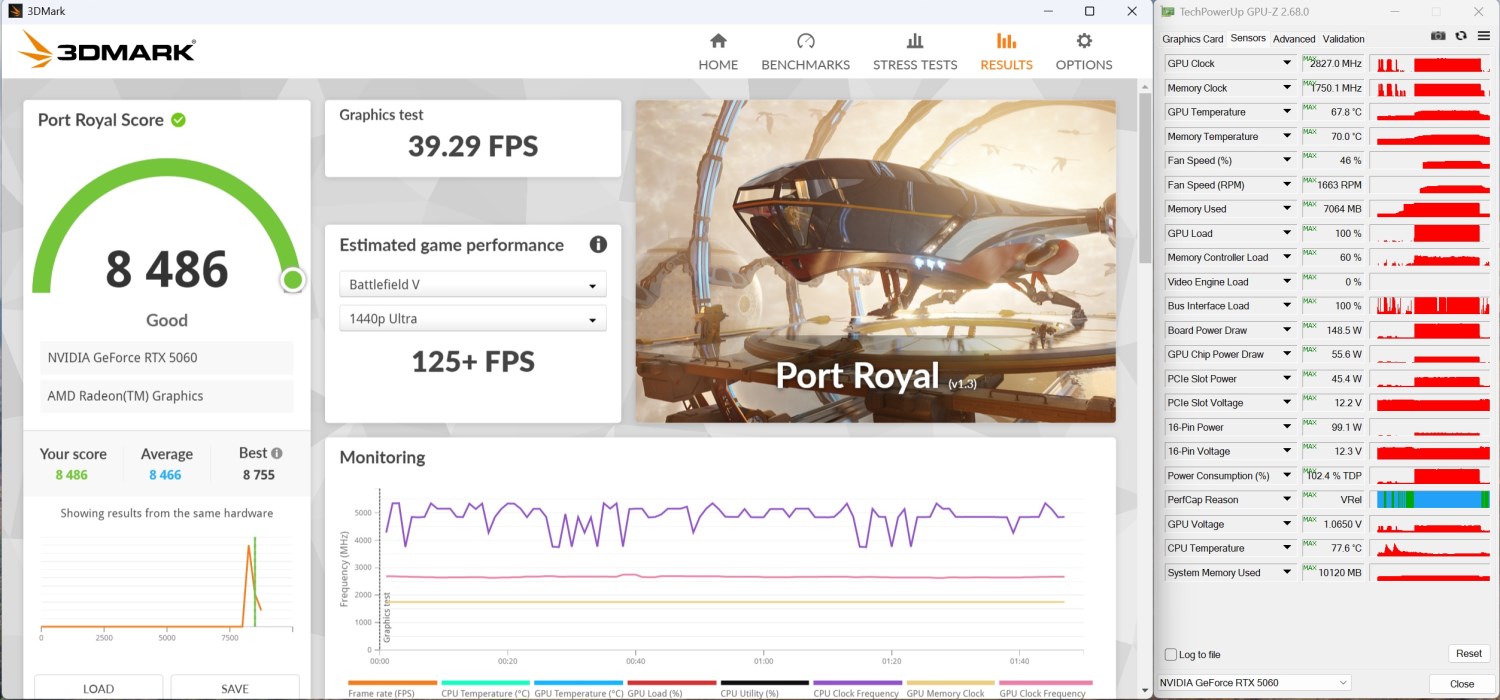The width and height of the screenshot is (1500, 700).
Task: Select the Sensors tab in GPU-Z
Action: click(x=1248, y=38)
